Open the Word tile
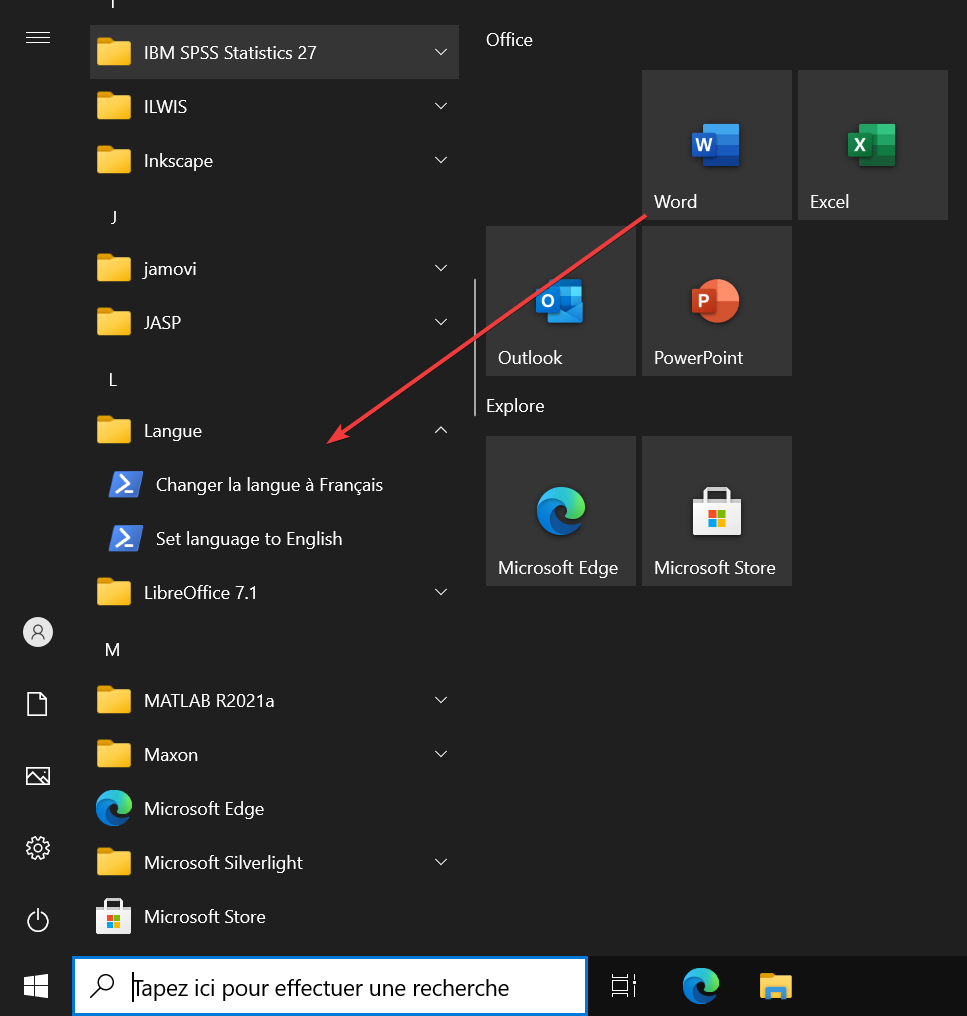This screenshot has height=1016, width=967. coord(716,145)
